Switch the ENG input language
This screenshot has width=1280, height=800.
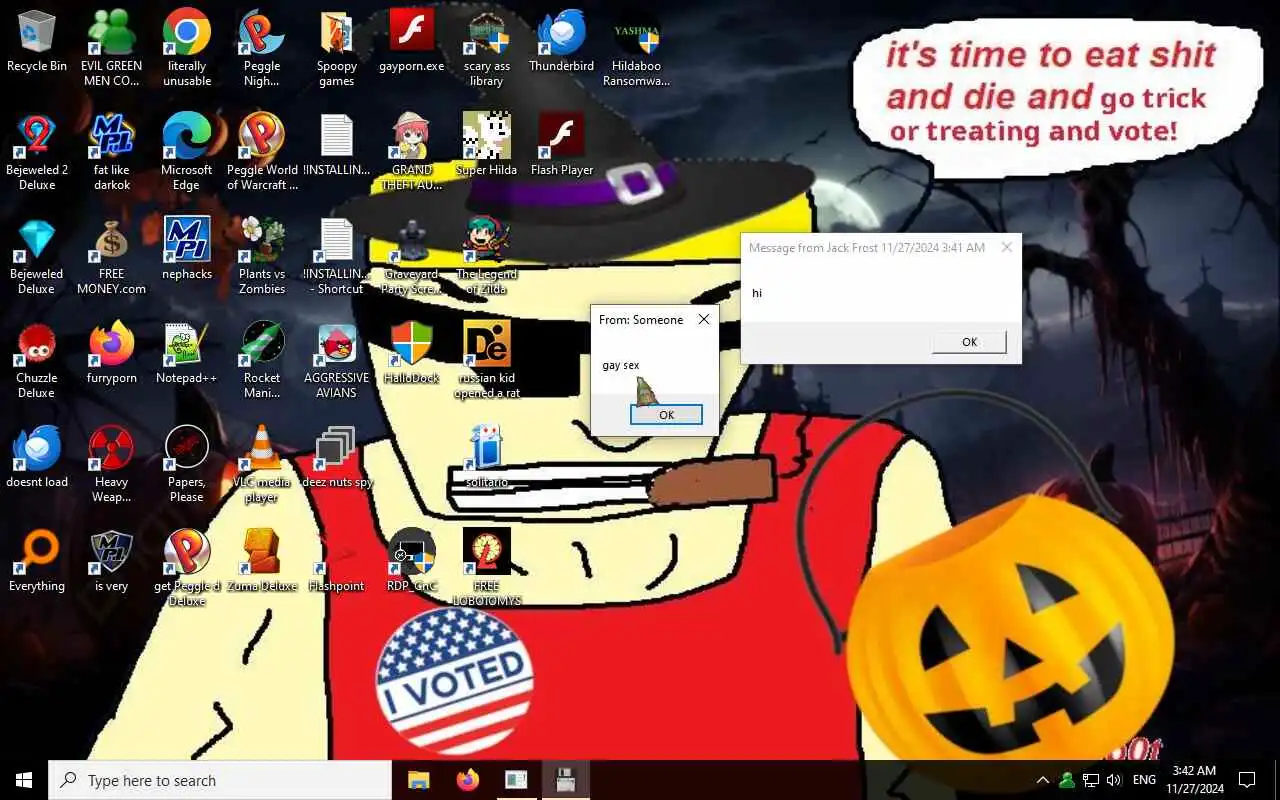[x=1144, y=780]
